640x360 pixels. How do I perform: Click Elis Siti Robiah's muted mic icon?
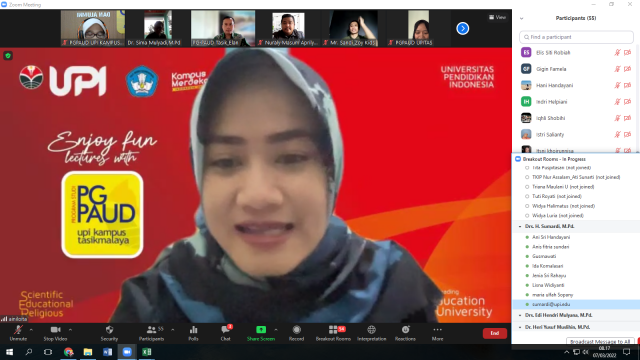(x=618, y=53)
